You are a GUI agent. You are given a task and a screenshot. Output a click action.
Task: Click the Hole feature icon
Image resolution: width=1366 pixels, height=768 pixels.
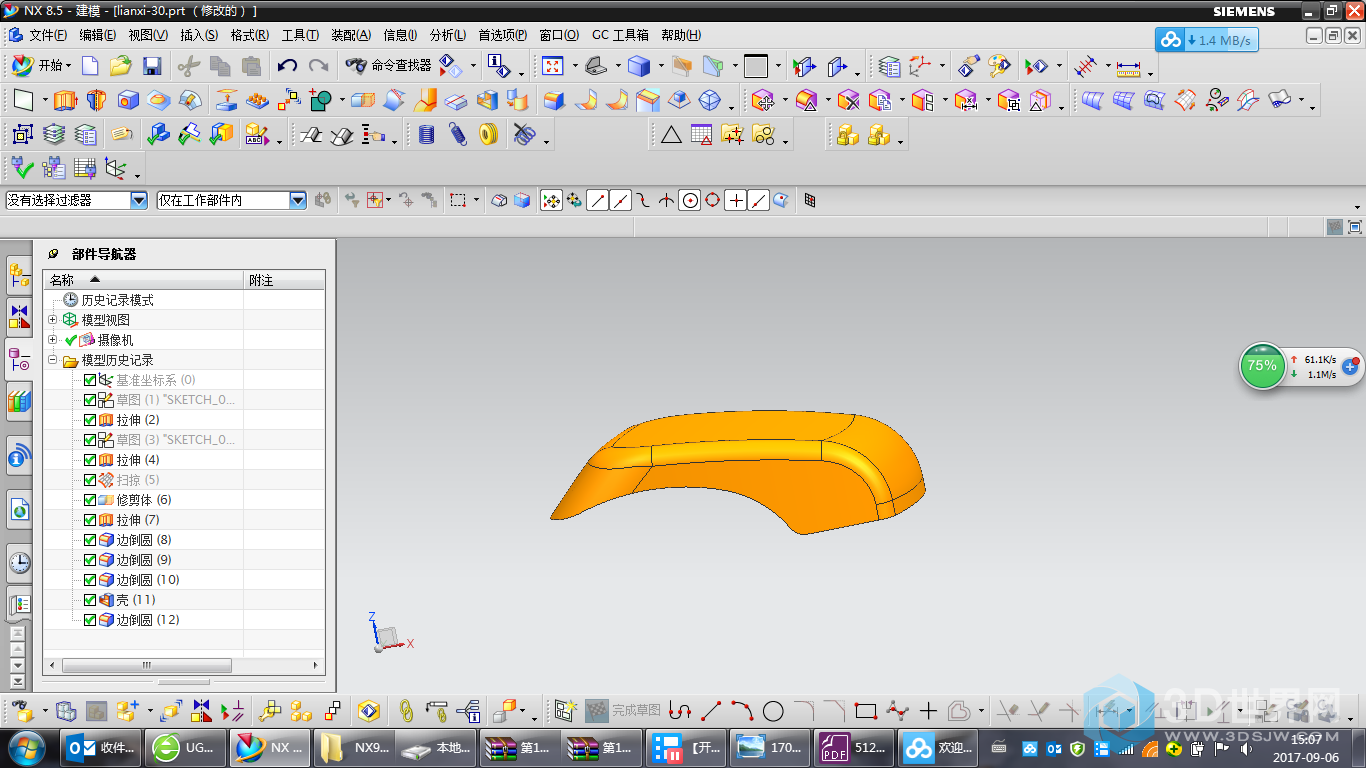128,100
